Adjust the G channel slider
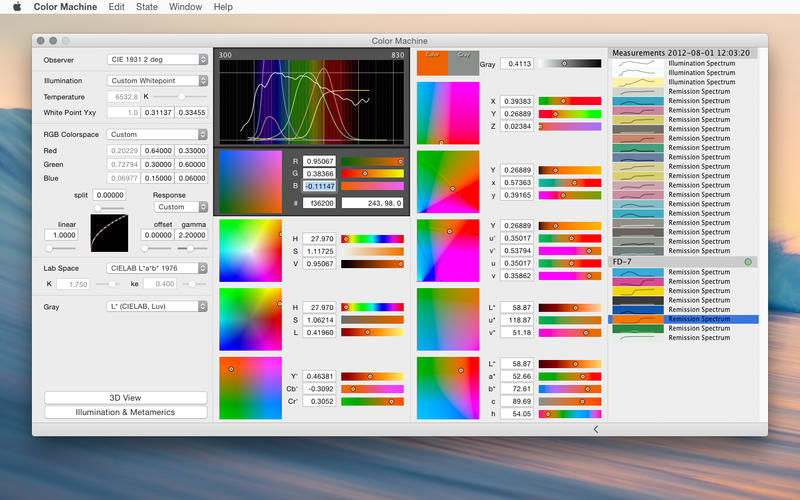Image resolution: width=800 pixels, height=500 pixels. [x=372, y=173]
